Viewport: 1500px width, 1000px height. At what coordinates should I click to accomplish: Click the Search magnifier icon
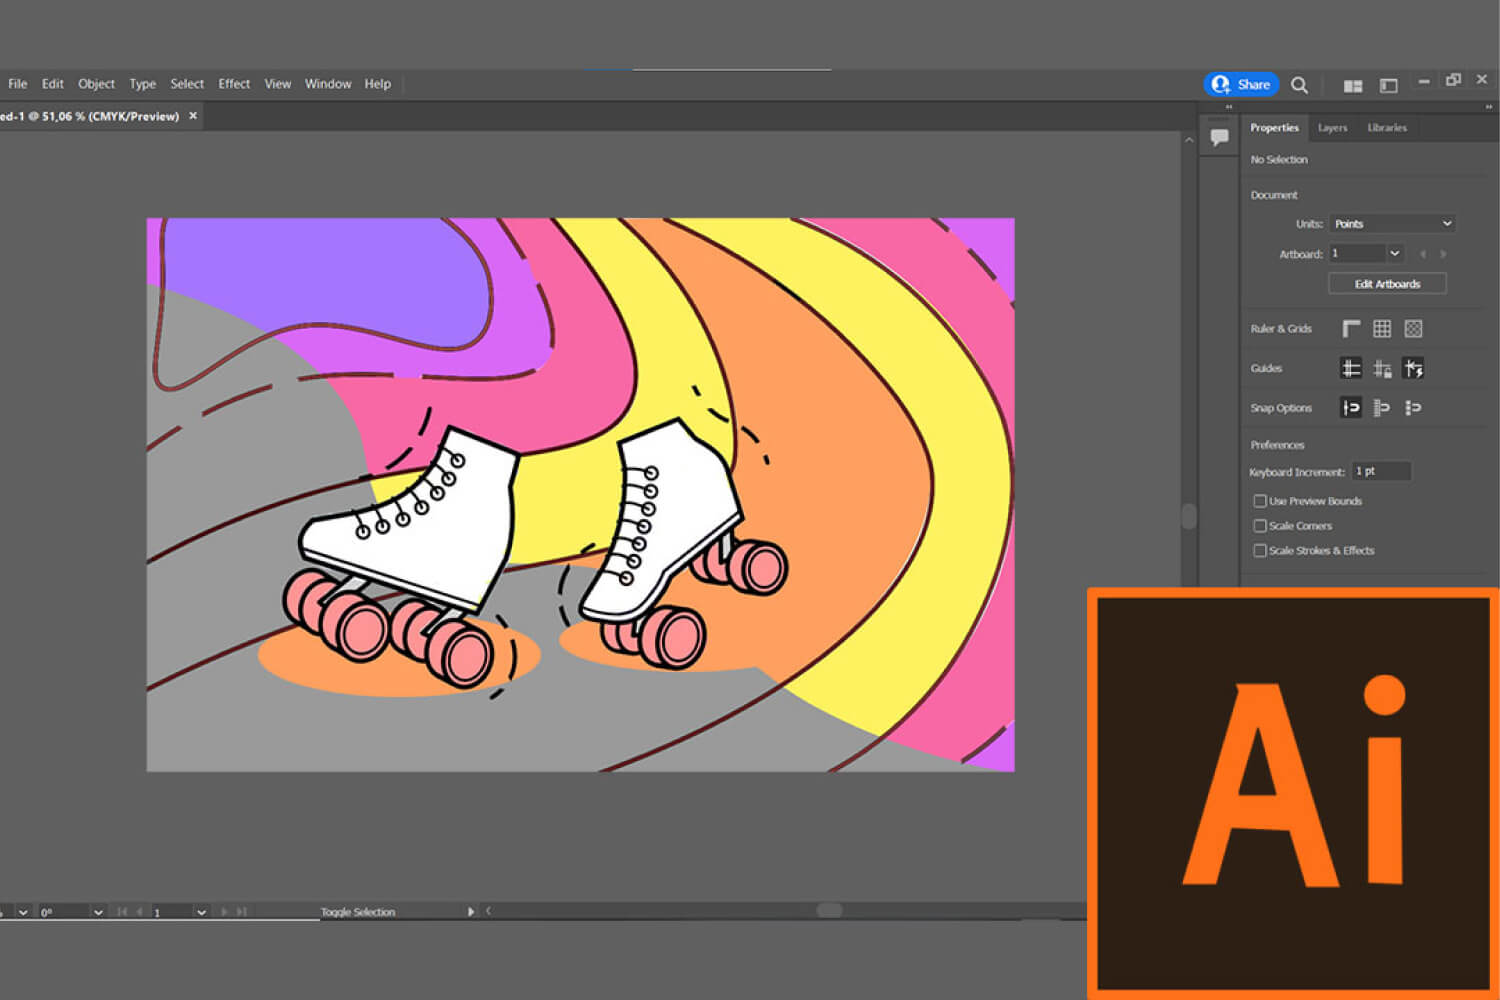1299,85
